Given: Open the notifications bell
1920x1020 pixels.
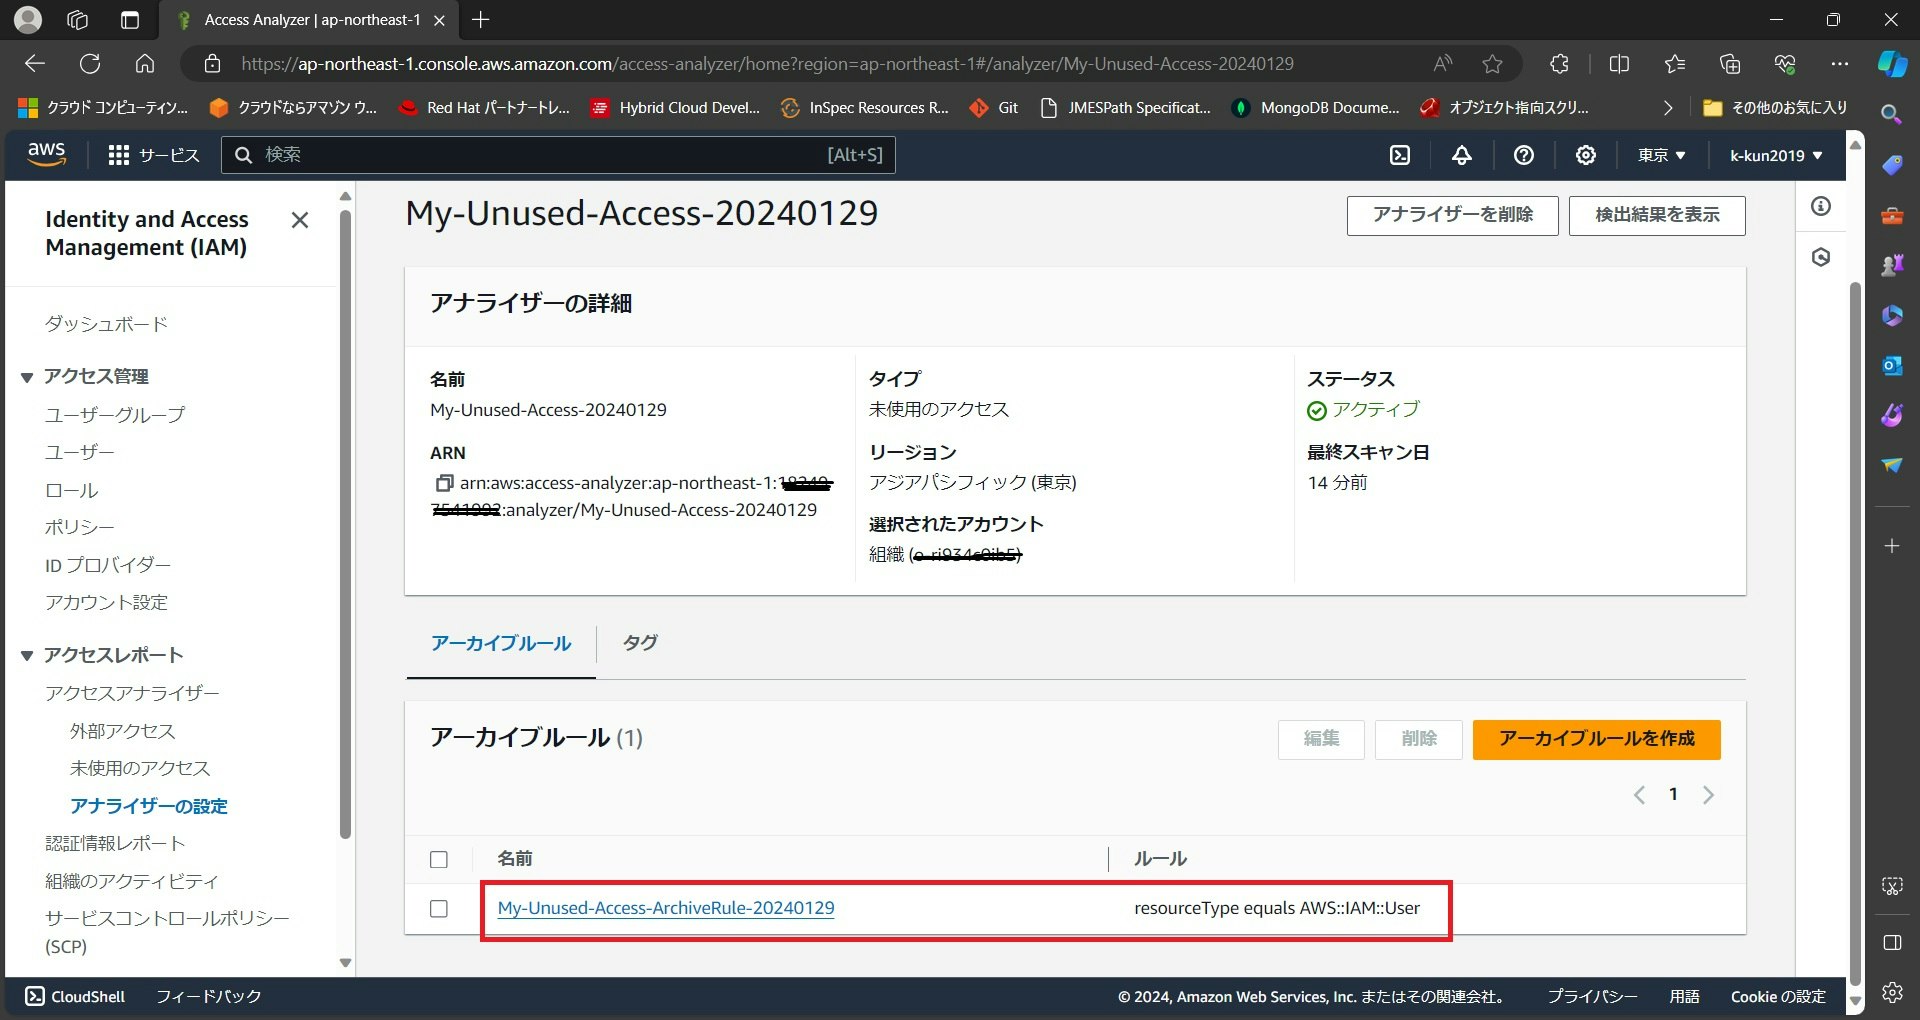Looking at the screenshot, I should tap(1462, 155).
